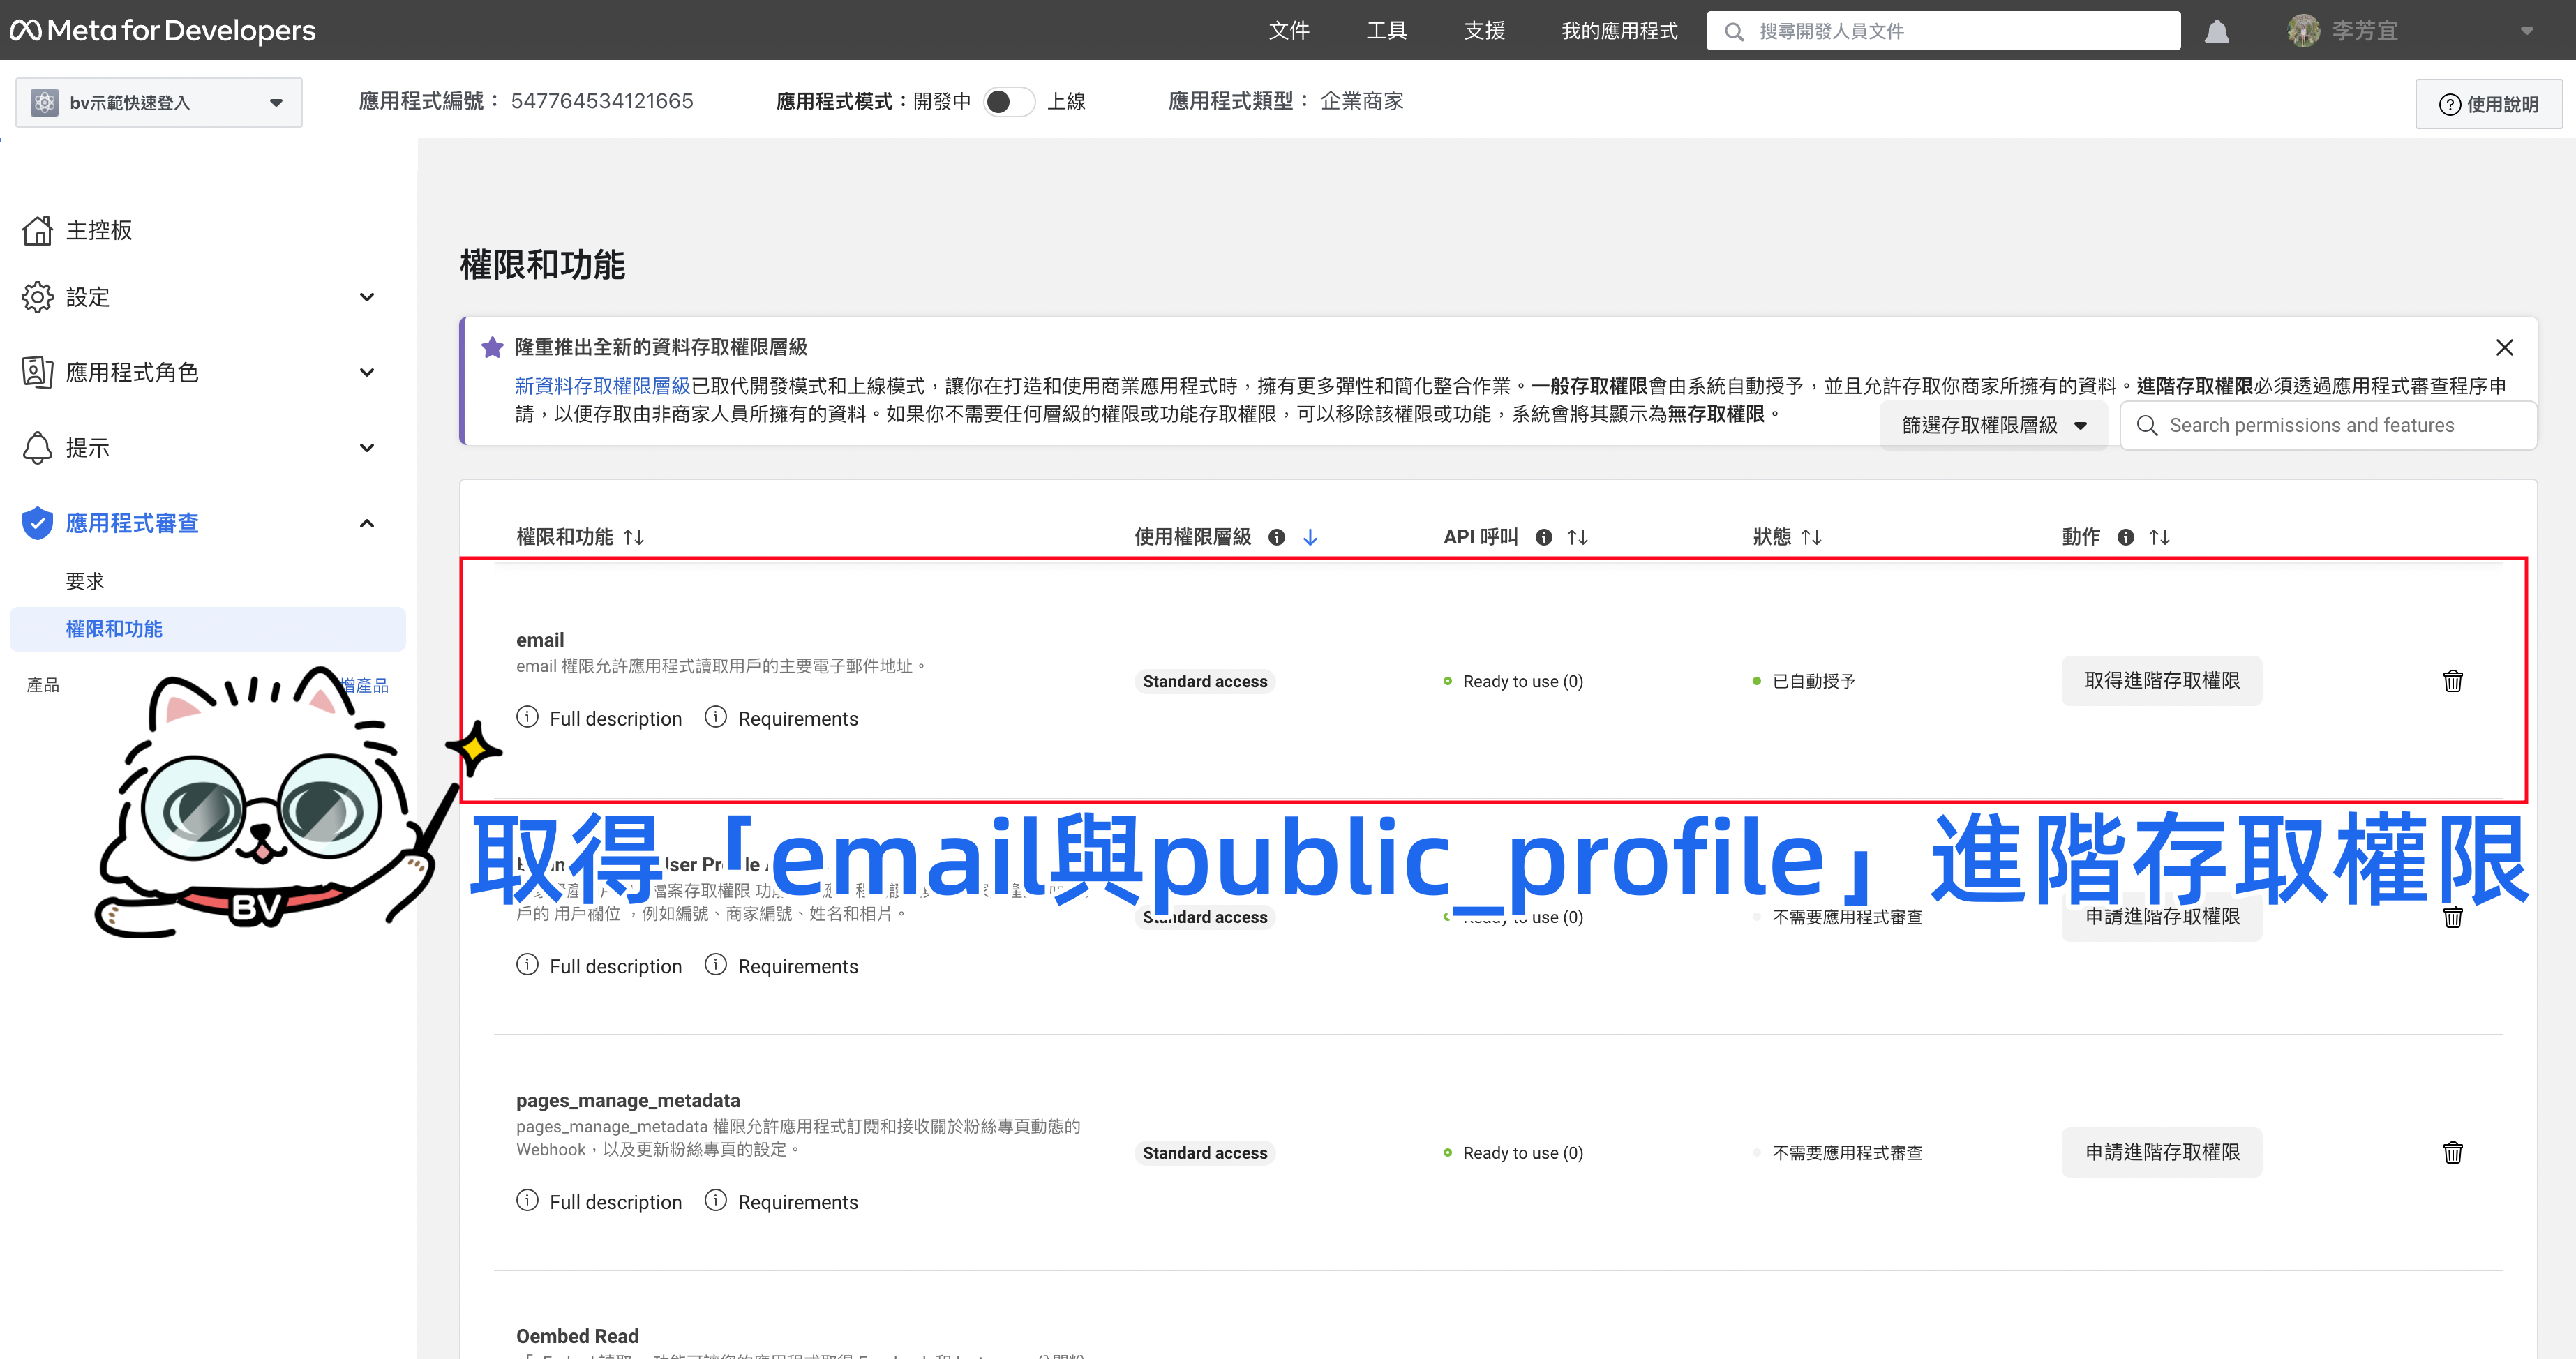
Task: Open the 篩選存取權限層級 filter dropdown
Action: 1993,425
